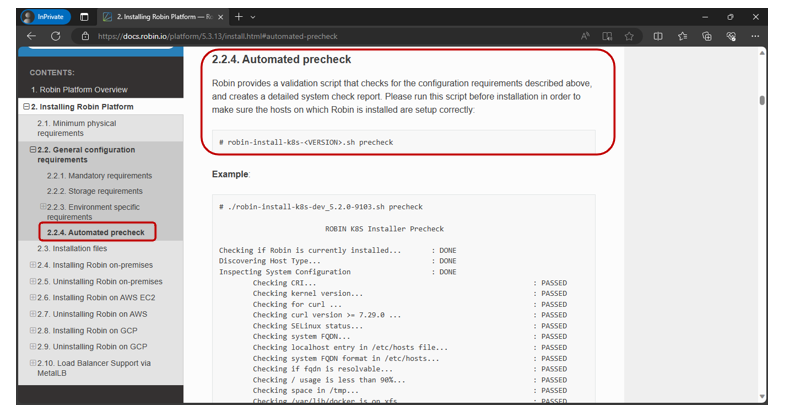This screenshot has width=786, height=417.
Task: Open 2.2.2. Storage requirements
Action: [x=95, y=191]
